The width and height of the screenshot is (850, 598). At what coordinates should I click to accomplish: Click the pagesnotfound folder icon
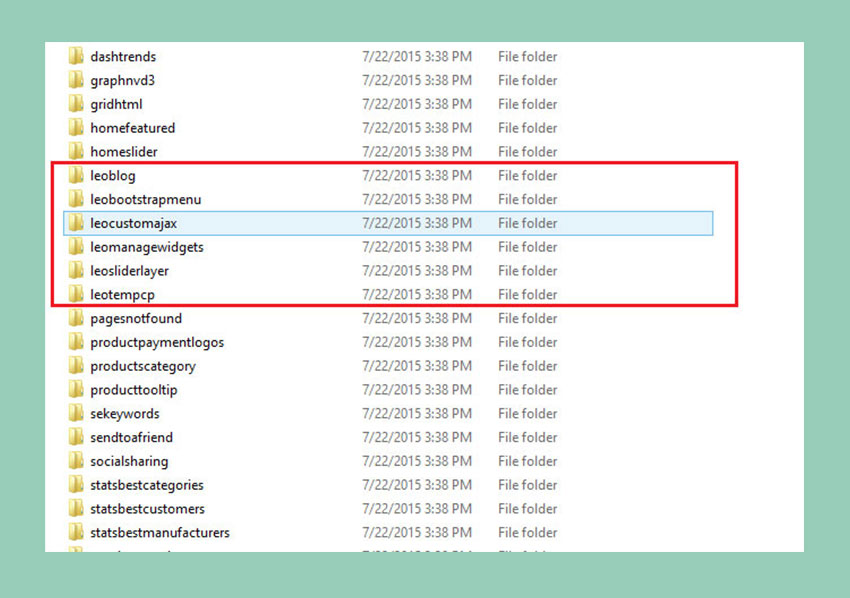coord(76,319)
